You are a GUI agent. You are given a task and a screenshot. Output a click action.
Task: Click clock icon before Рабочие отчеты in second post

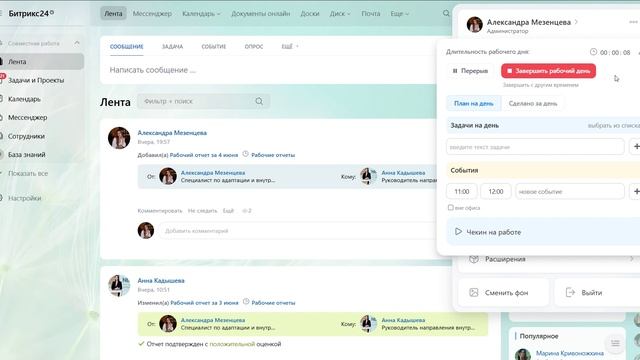coord(246,302)
